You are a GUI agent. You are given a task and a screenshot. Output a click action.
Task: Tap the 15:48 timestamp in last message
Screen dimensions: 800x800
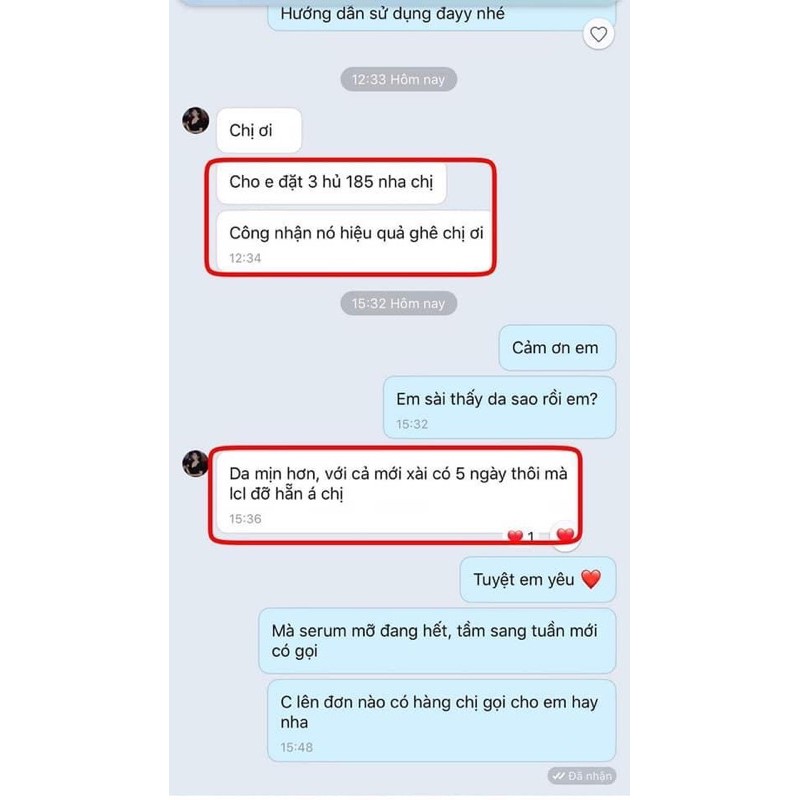coord(296,747)
